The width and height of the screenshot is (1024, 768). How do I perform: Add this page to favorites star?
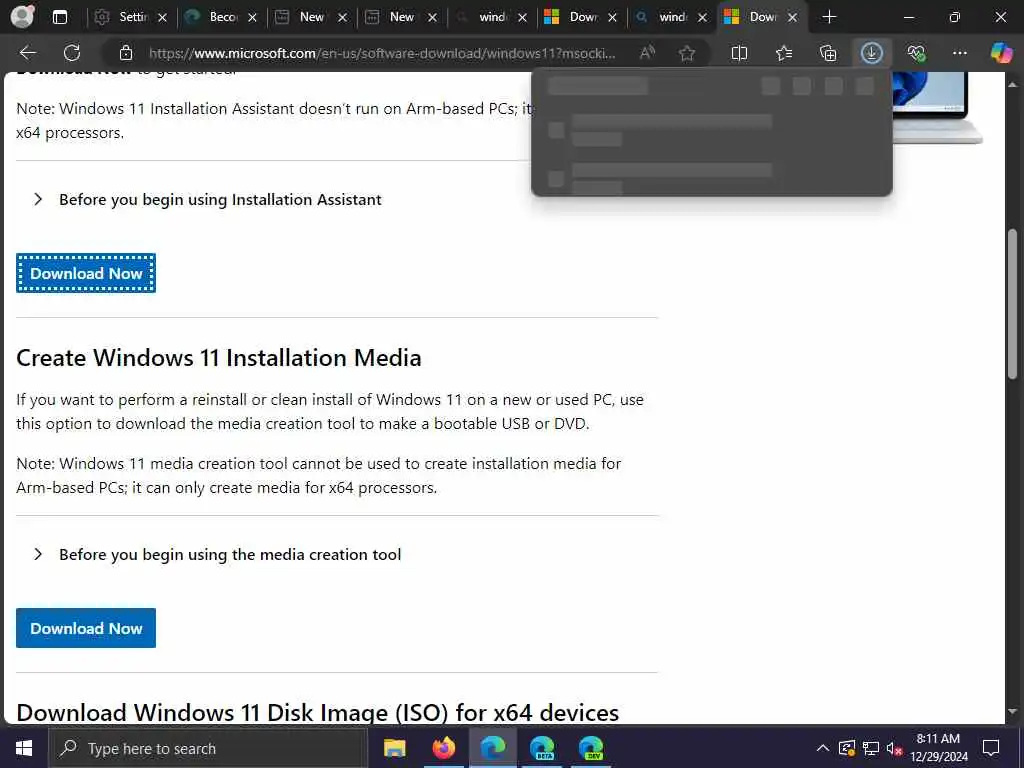(x=686, y=53)
